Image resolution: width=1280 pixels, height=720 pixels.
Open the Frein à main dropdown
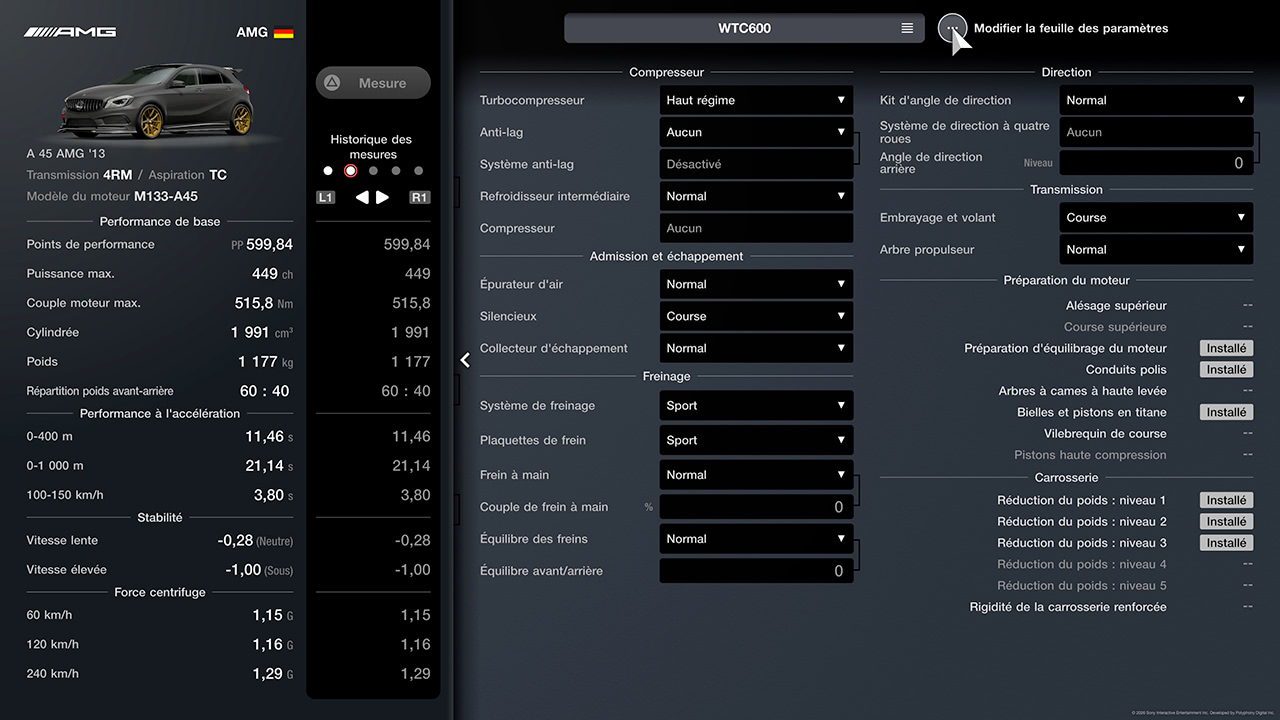pyautogui.click(x=756, y=475)
